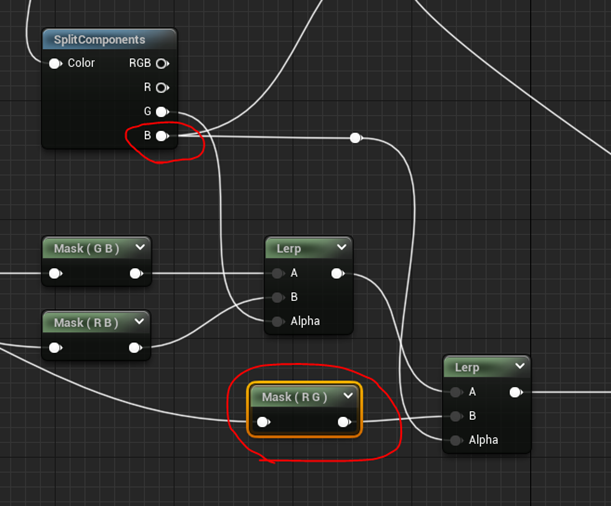The width and height of the screenshot is (611, 506).
Task: Click the SplitComponents Color input pin
Action: [x=55, y=63]
